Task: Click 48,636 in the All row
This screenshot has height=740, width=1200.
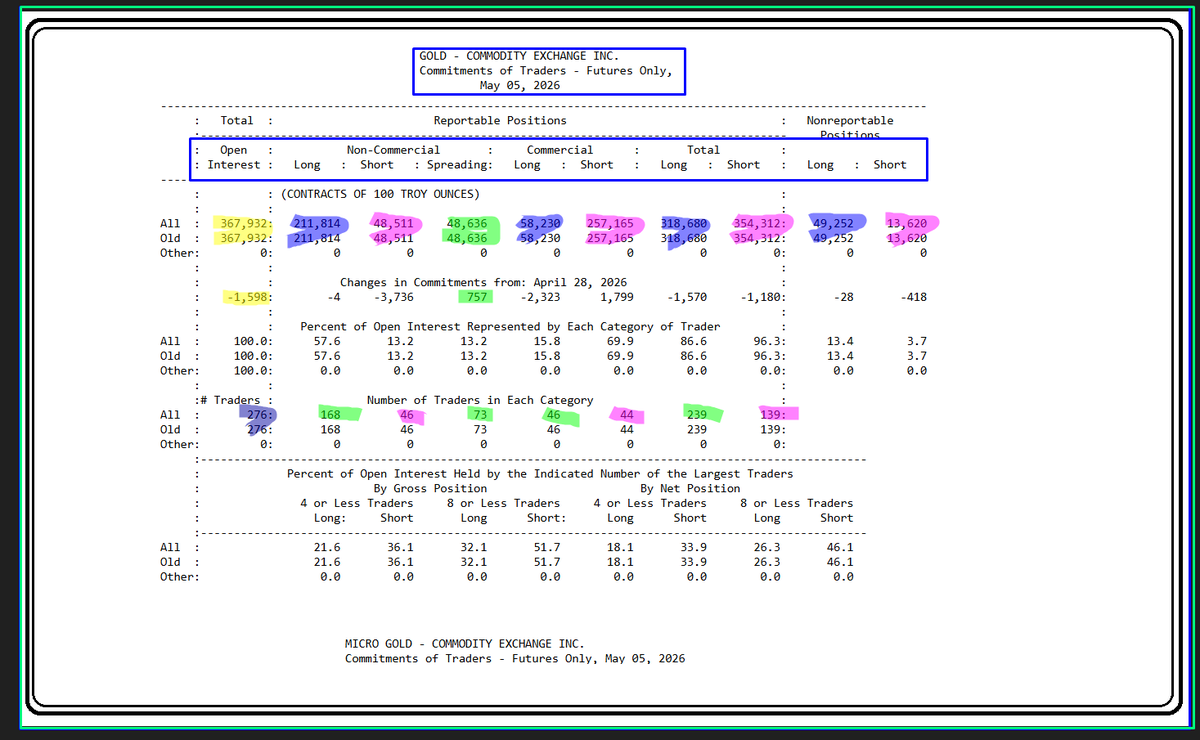Action: coord(467,224)
